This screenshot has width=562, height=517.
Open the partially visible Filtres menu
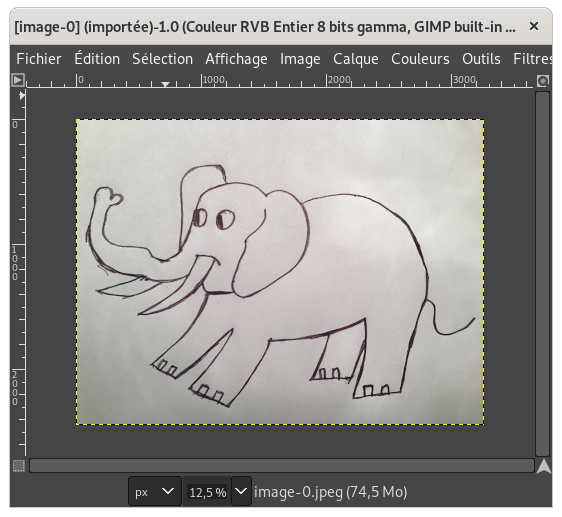coord(532,59)
